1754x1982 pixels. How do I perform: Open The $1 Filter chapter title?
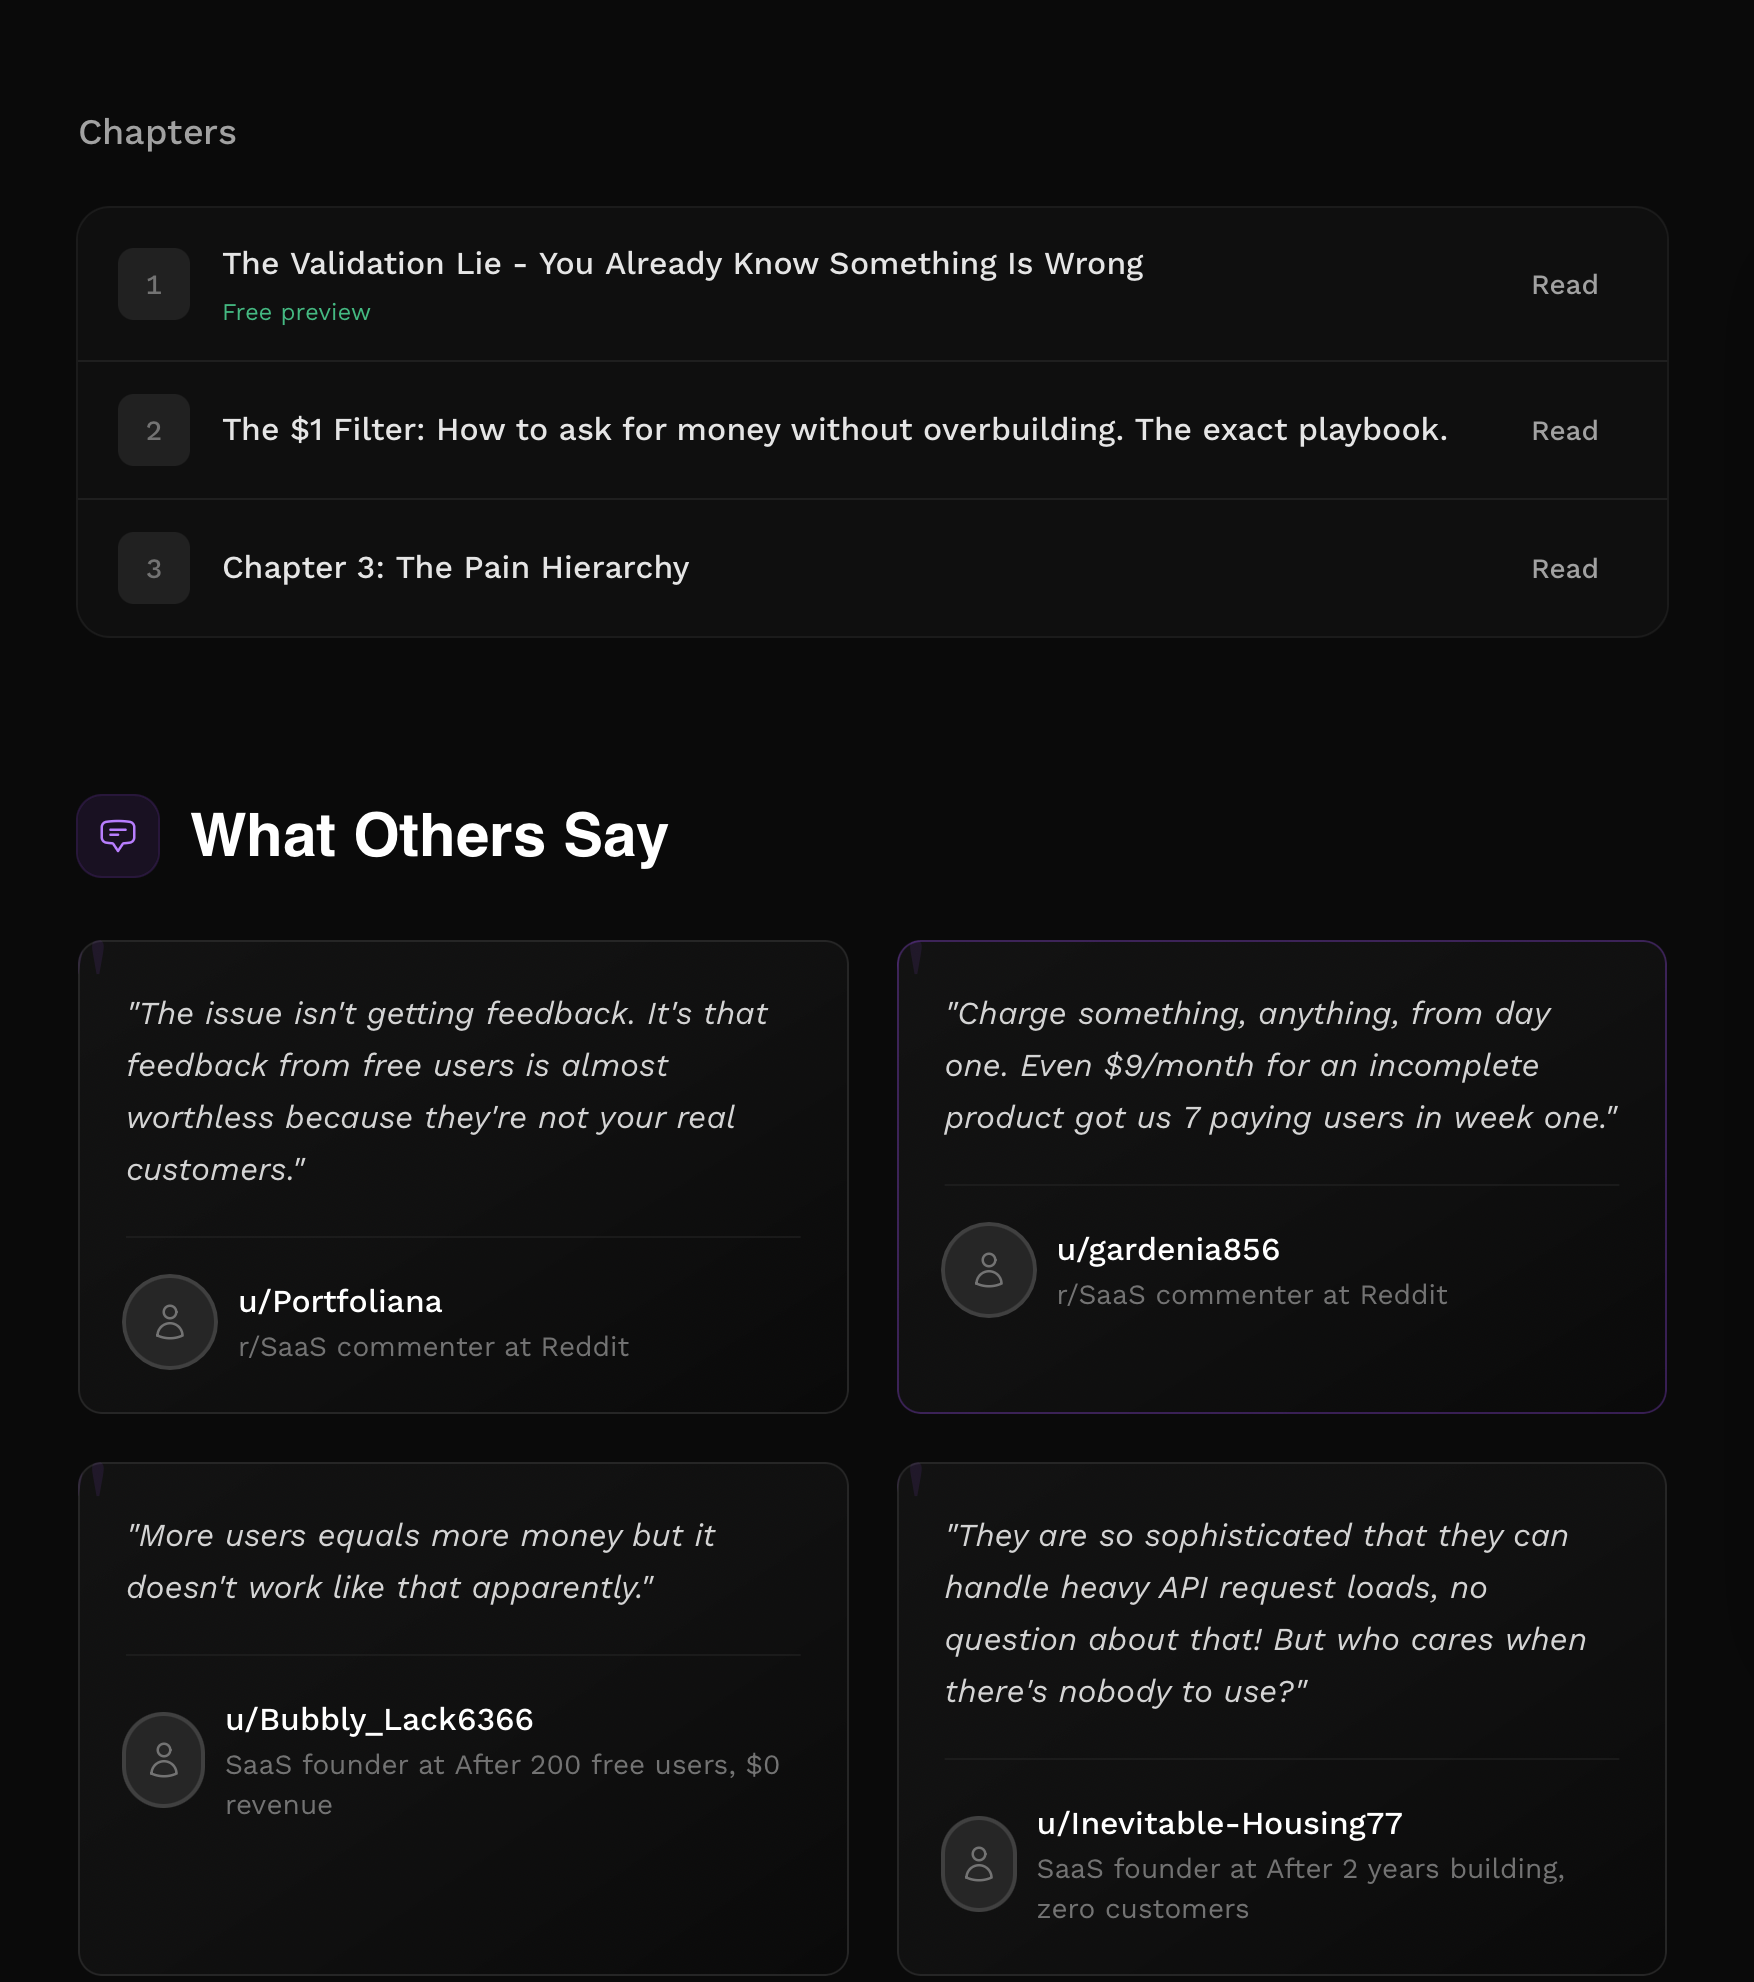pyautogui.click(x=834, y=430)
